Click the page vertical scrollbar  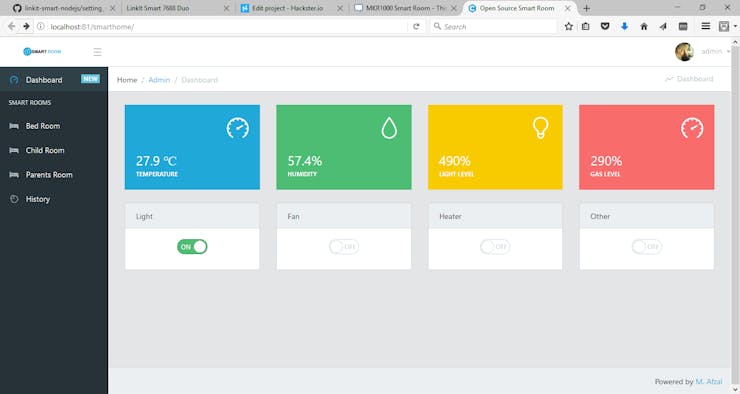coord(735,215)
